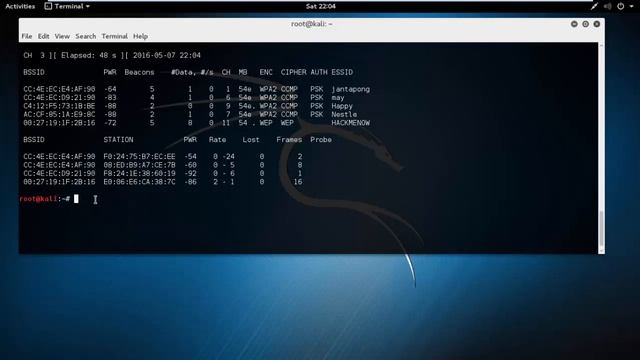Click station 'F8:24:1E:38:60:19'
The height and width of the screenshot is (360, 640).
pyautogui.click(x=139, y=173)
